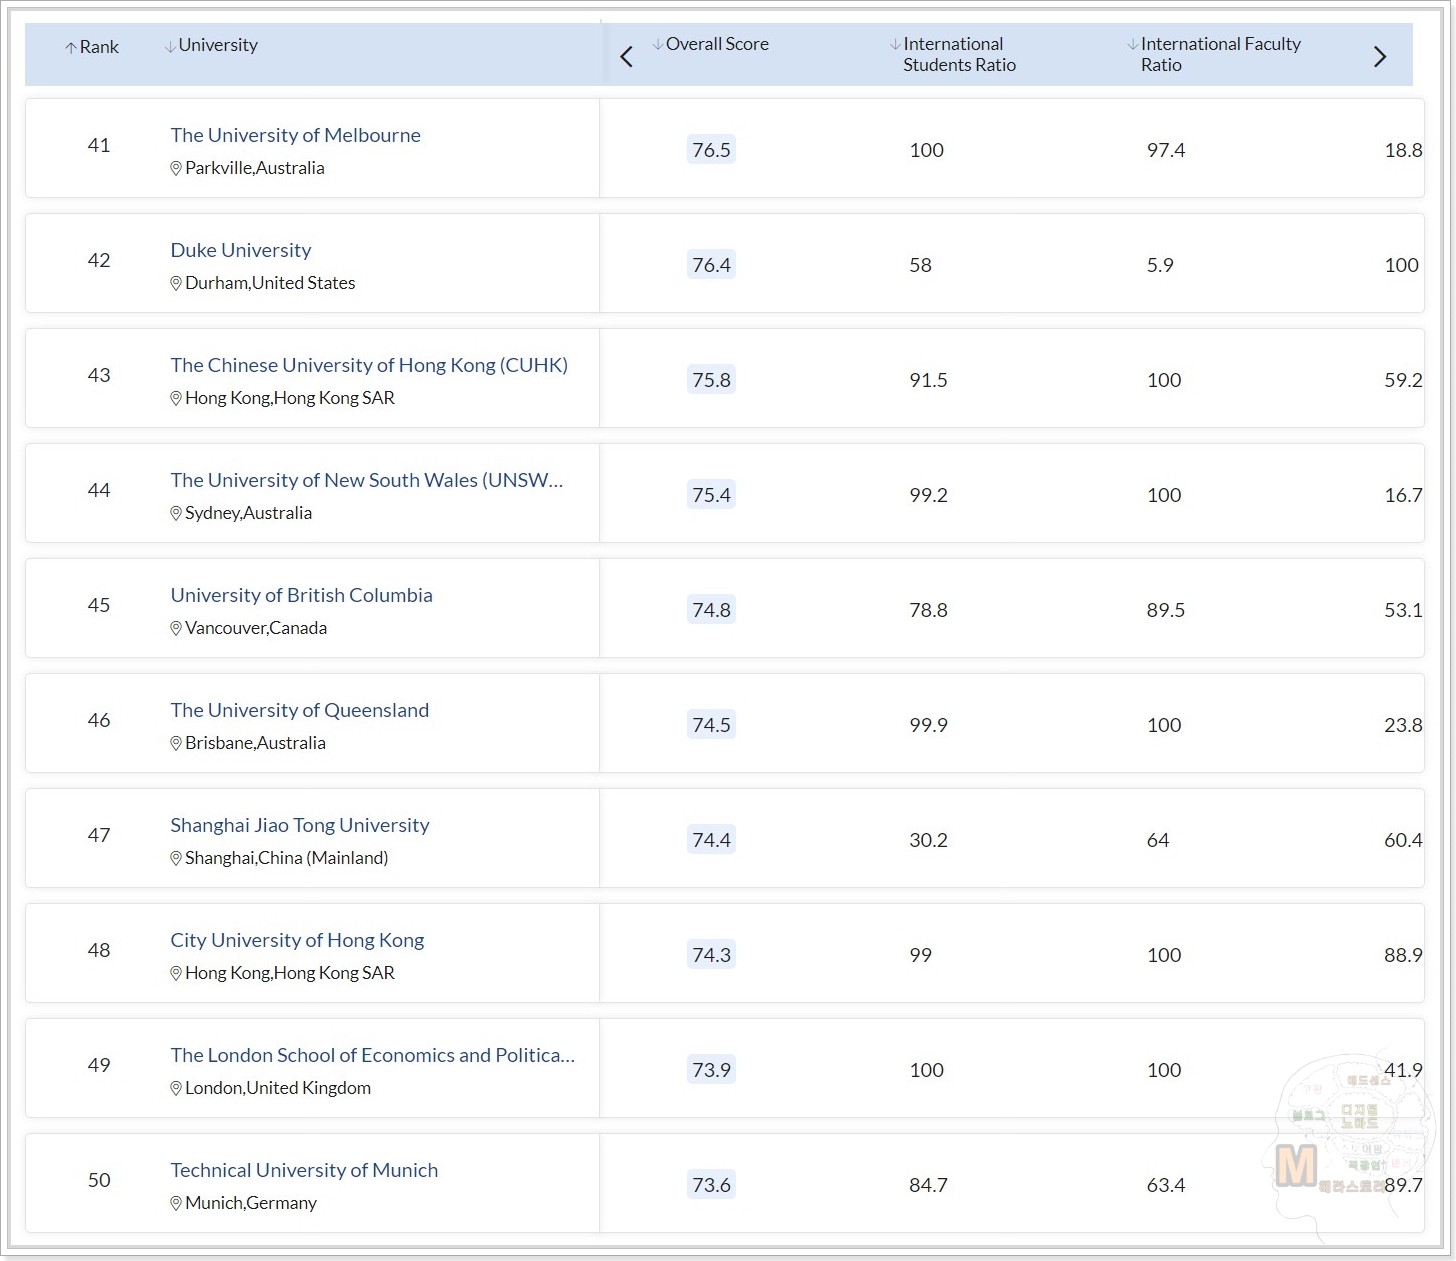Viewport: 1456px width, 1261px height.
Task: Sort by International Faculty Ratio column
Action: [1214, 54]
